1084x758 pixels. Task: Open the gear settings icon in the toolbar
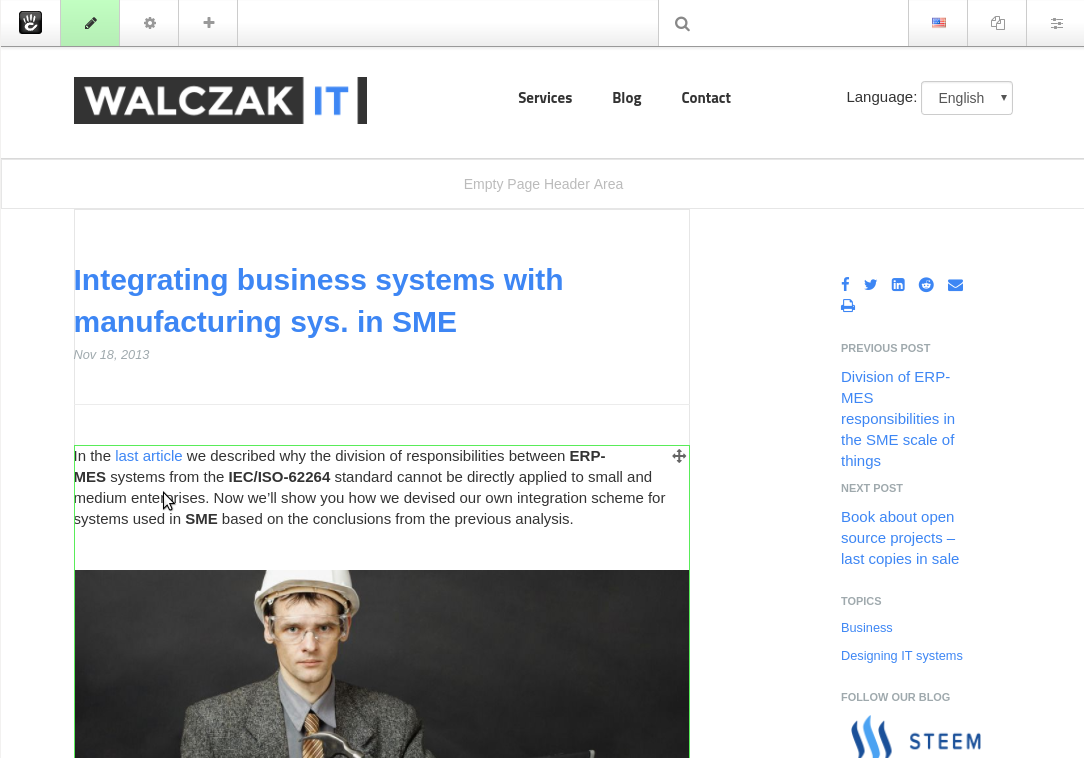point(148,22)
